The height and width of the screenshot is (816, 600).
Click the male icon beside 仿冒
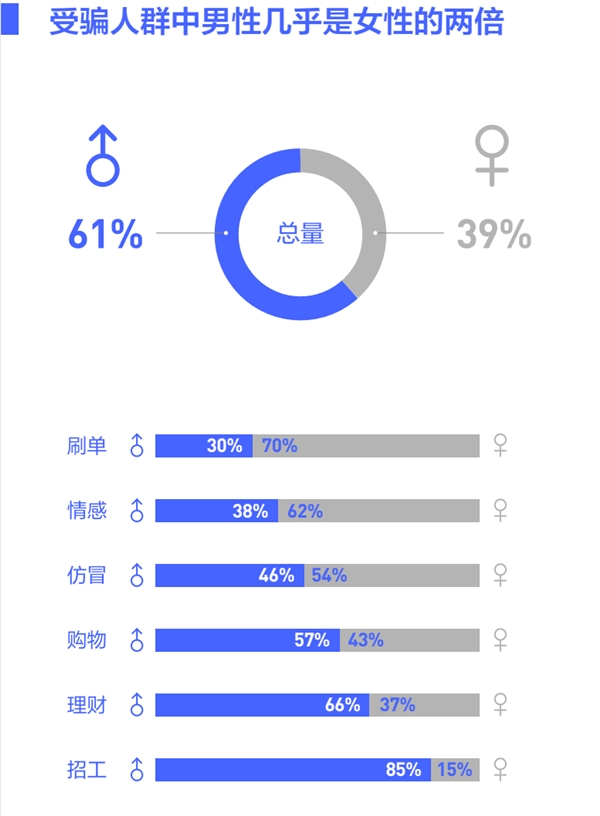pos(137,575)
